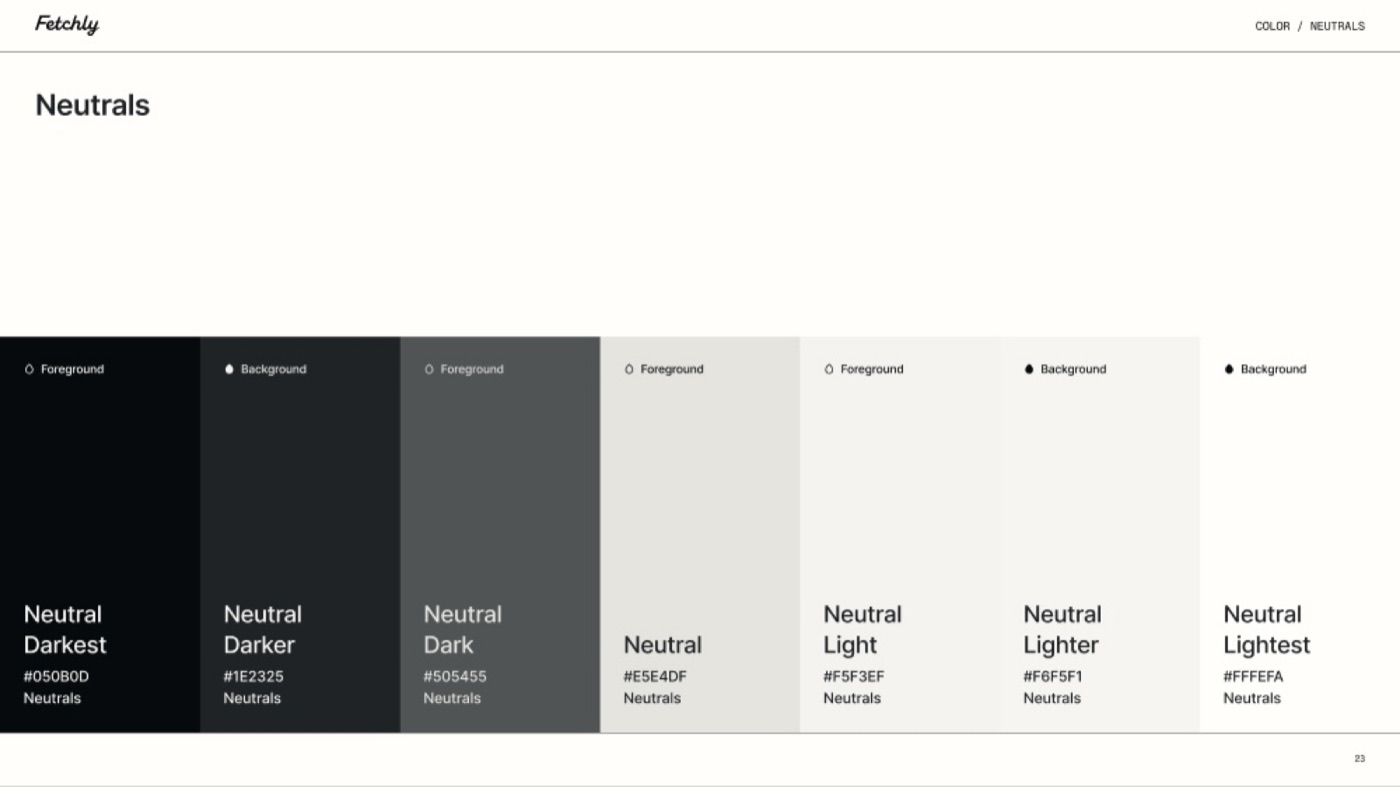Select the hex value #F6F5F1
Image resolution: width=1400 pixels, height=787 pixels.
pyautogui.click(x=1053, y=676)
